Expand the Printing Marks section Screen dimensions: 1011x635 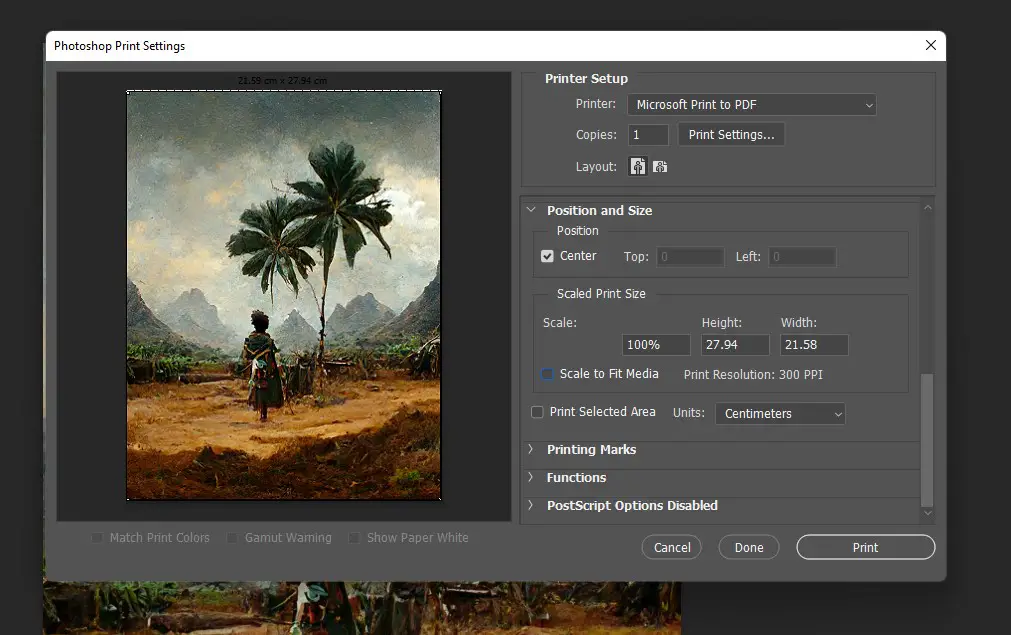532,450
